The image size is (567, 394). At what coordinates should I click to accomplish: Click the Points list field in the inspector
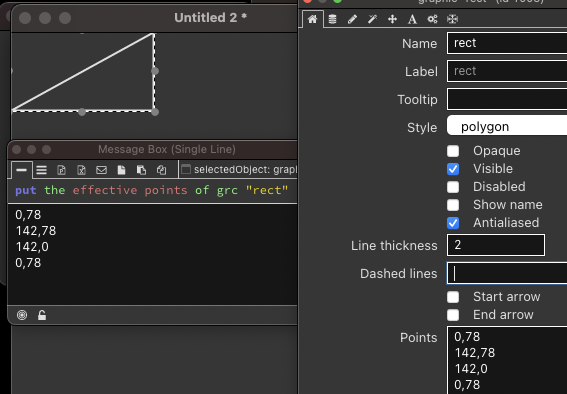pos(507,360)
